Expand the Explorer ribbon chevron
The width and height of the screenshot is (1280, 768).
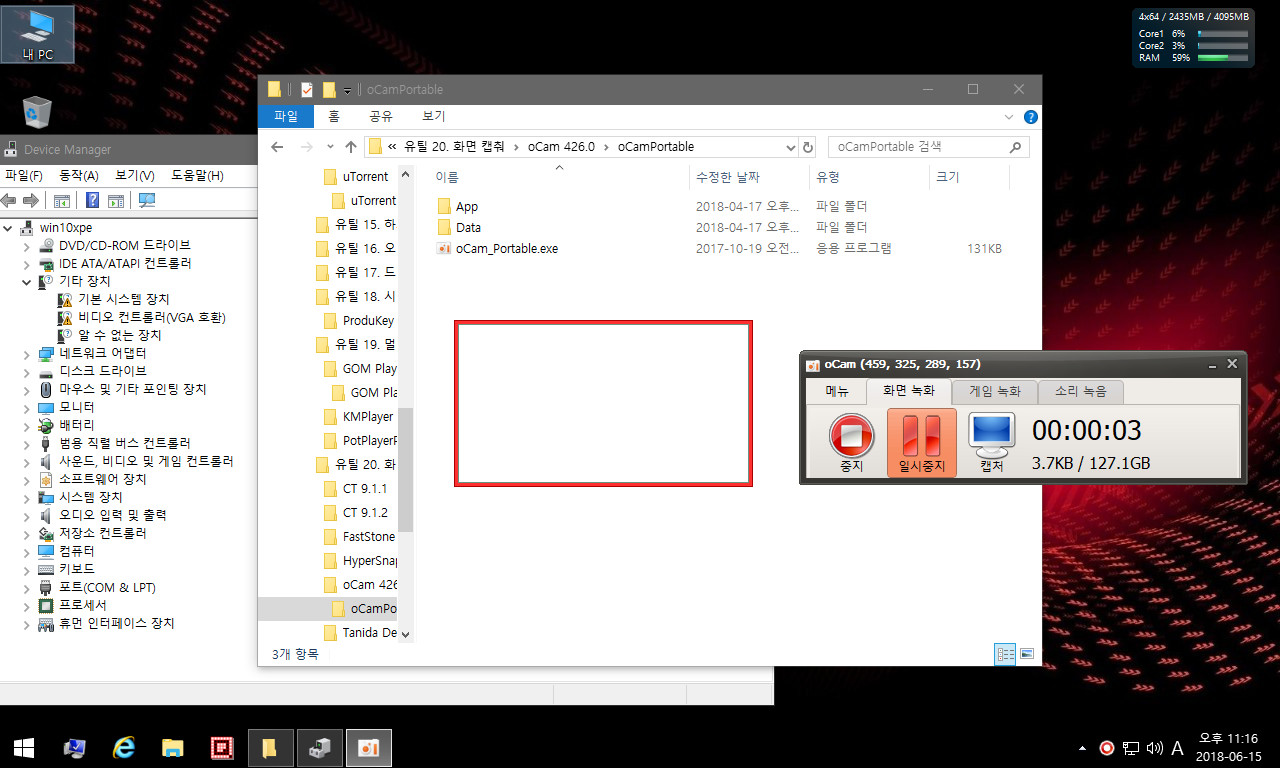pos(1008,117)
